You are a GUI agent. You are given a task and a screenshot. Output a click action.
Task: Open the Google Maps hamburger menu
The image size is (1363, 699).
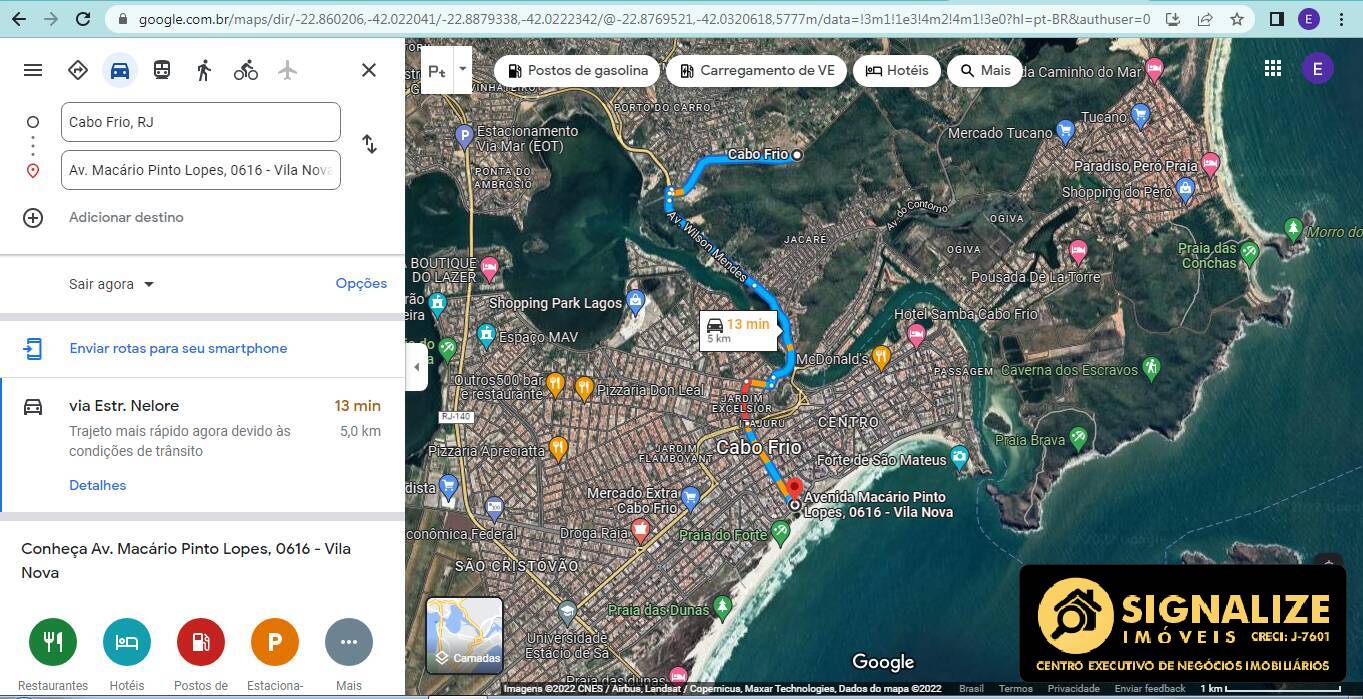click(x=33, y=70)
